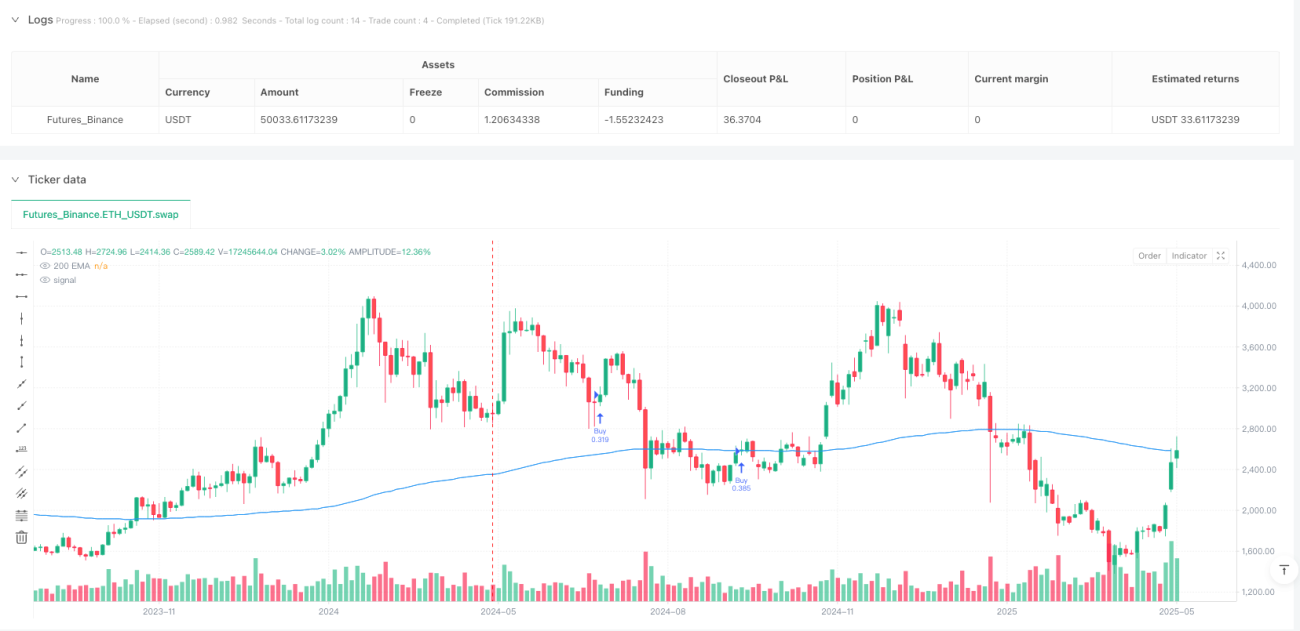Toggle the 200 EMA eye visibility
The width and height of the screenshot is (1300, 631).
coord(44,266)
